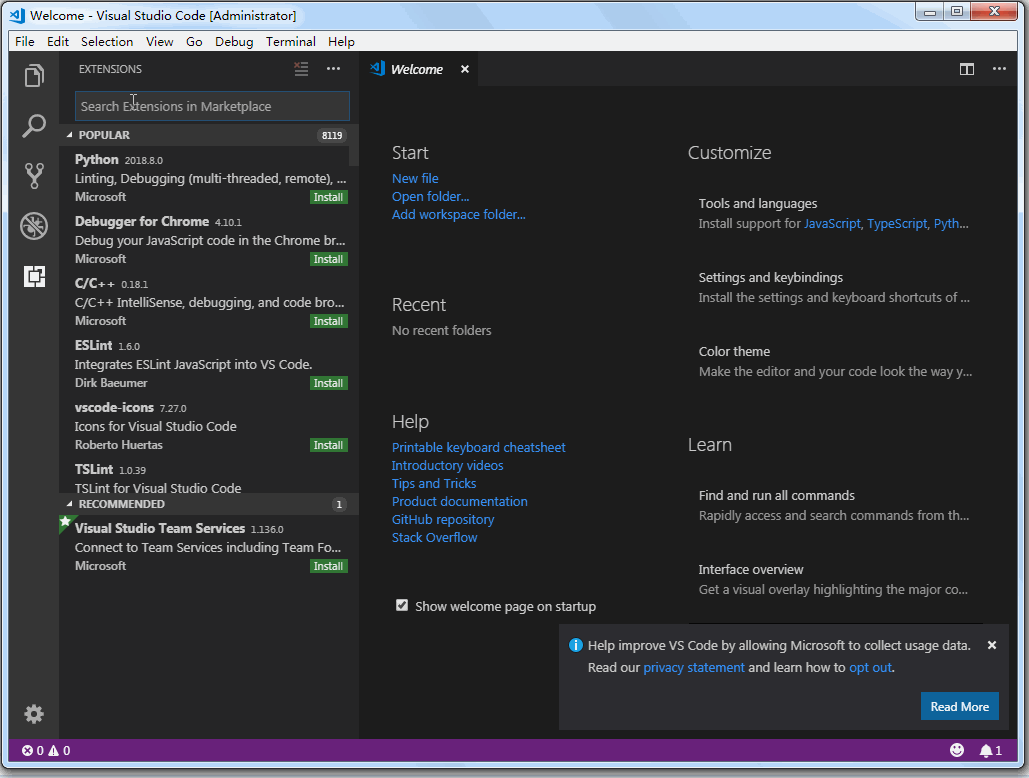The image size is (1029, 778).
Task: Open editor more actions ellipsis
Action: [x=999, y=69]
